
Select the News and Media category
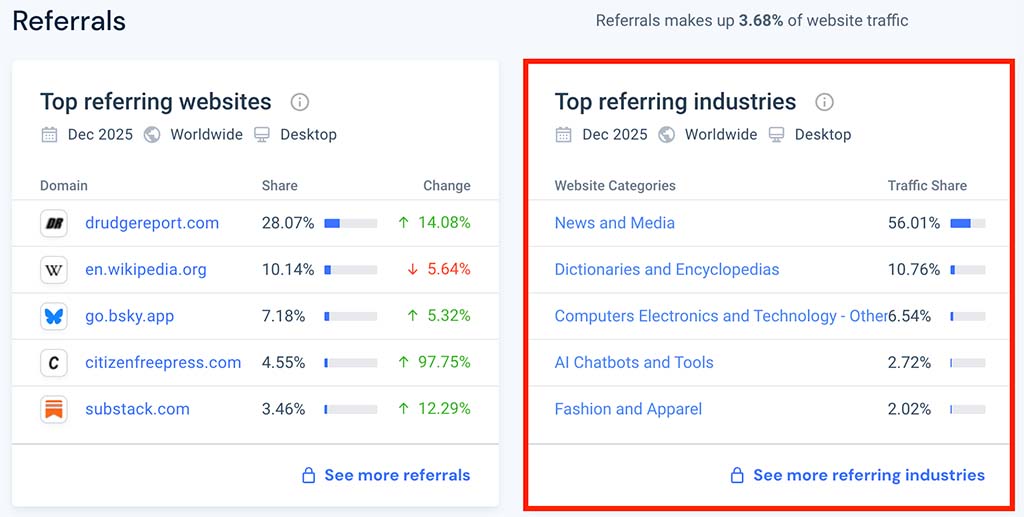point(615,223)
